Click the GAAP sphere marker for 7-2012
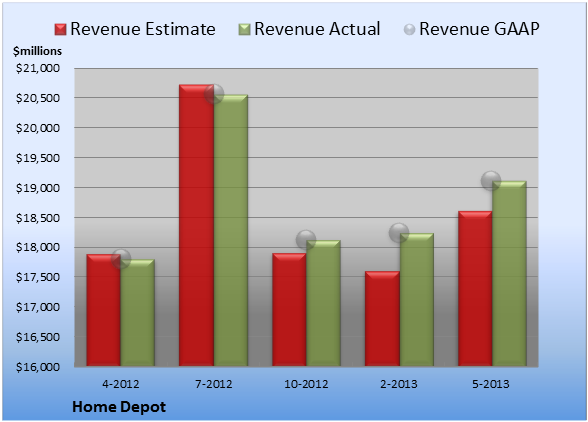This screenshot has height=422, width=588. [214, 94]
